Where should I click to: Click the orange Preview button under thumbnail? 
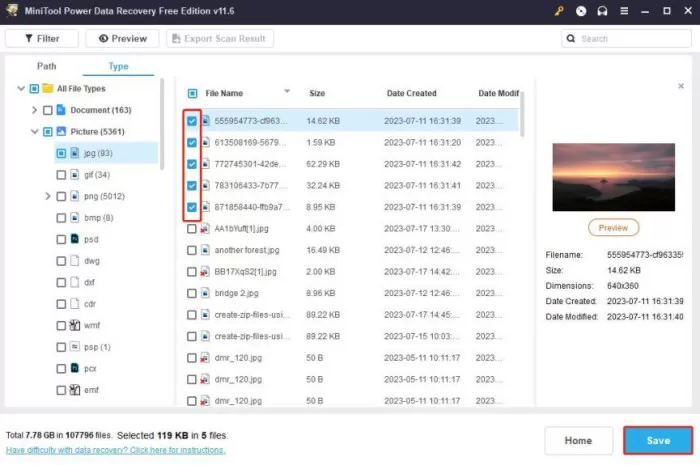pos(613,228)
